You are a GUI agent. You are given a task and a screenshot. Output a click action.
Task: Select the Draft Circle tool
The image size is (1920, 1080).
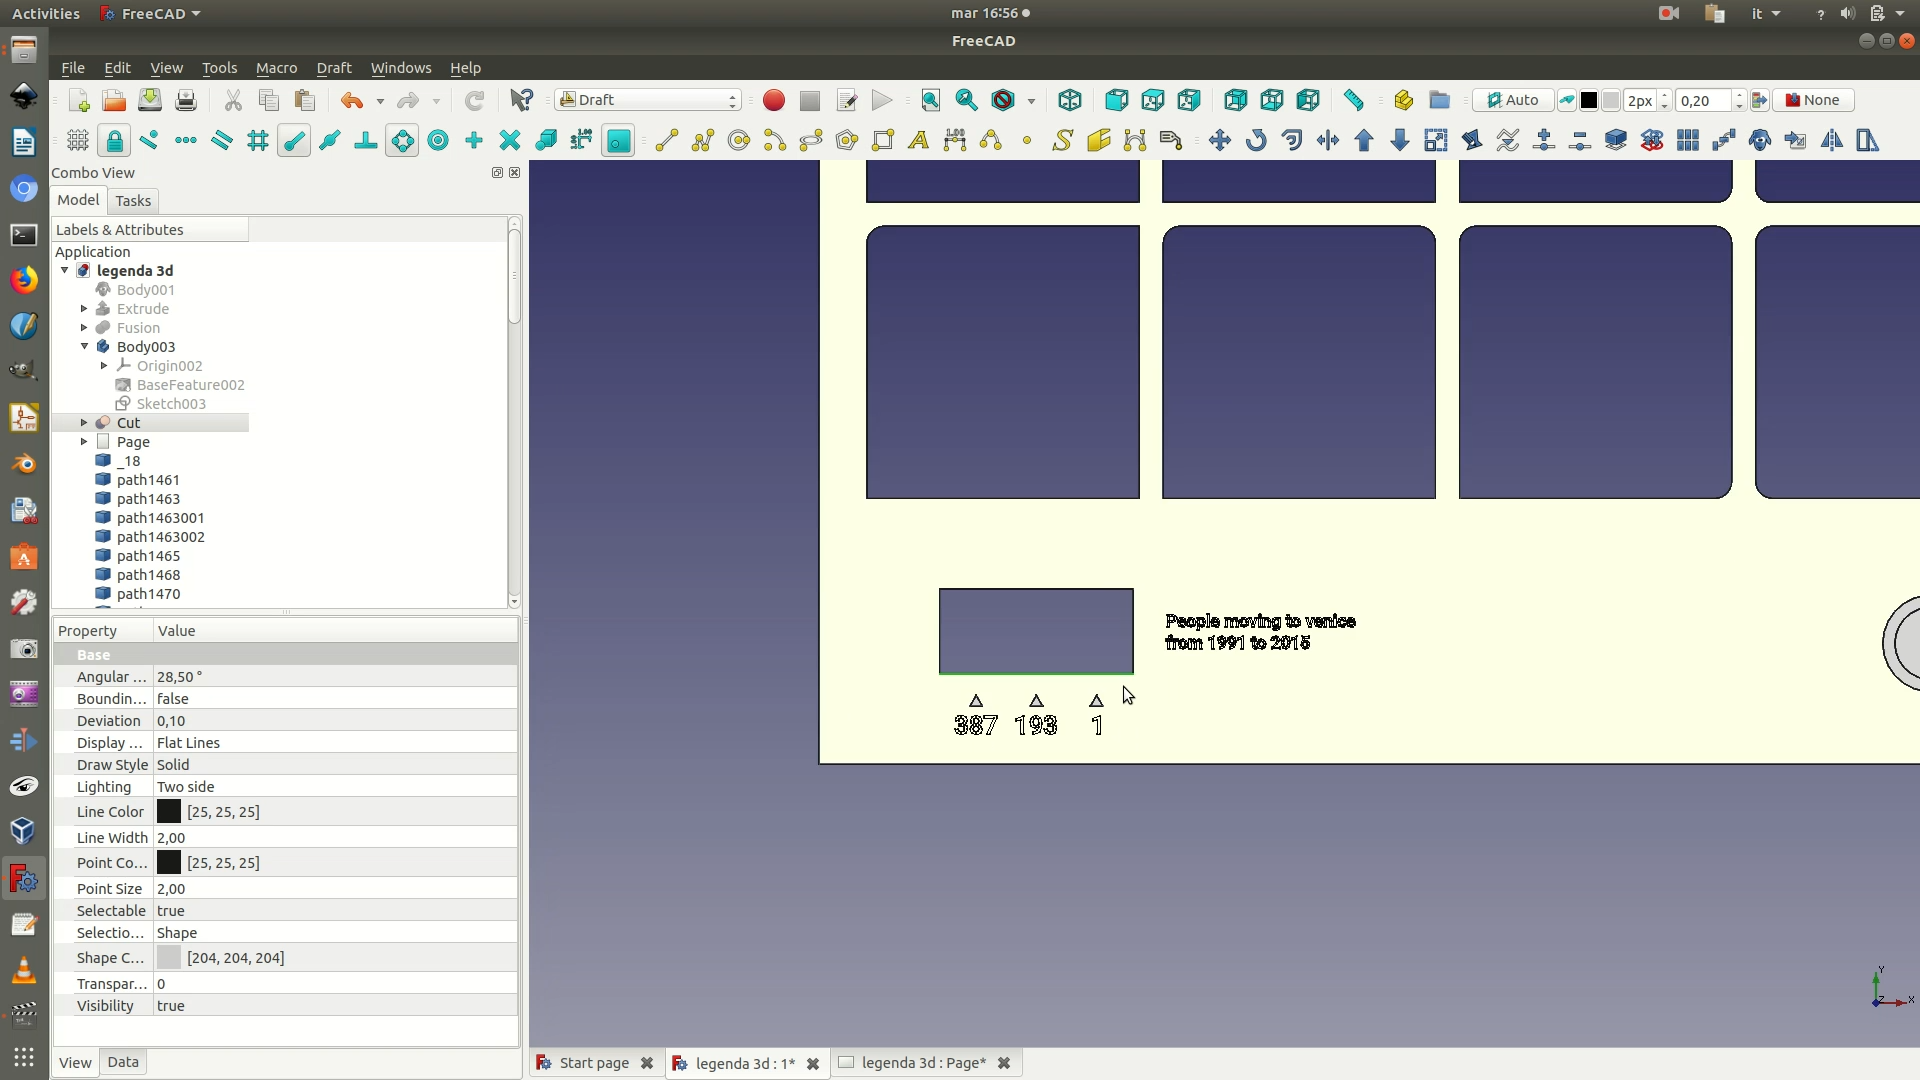(739, 140)
